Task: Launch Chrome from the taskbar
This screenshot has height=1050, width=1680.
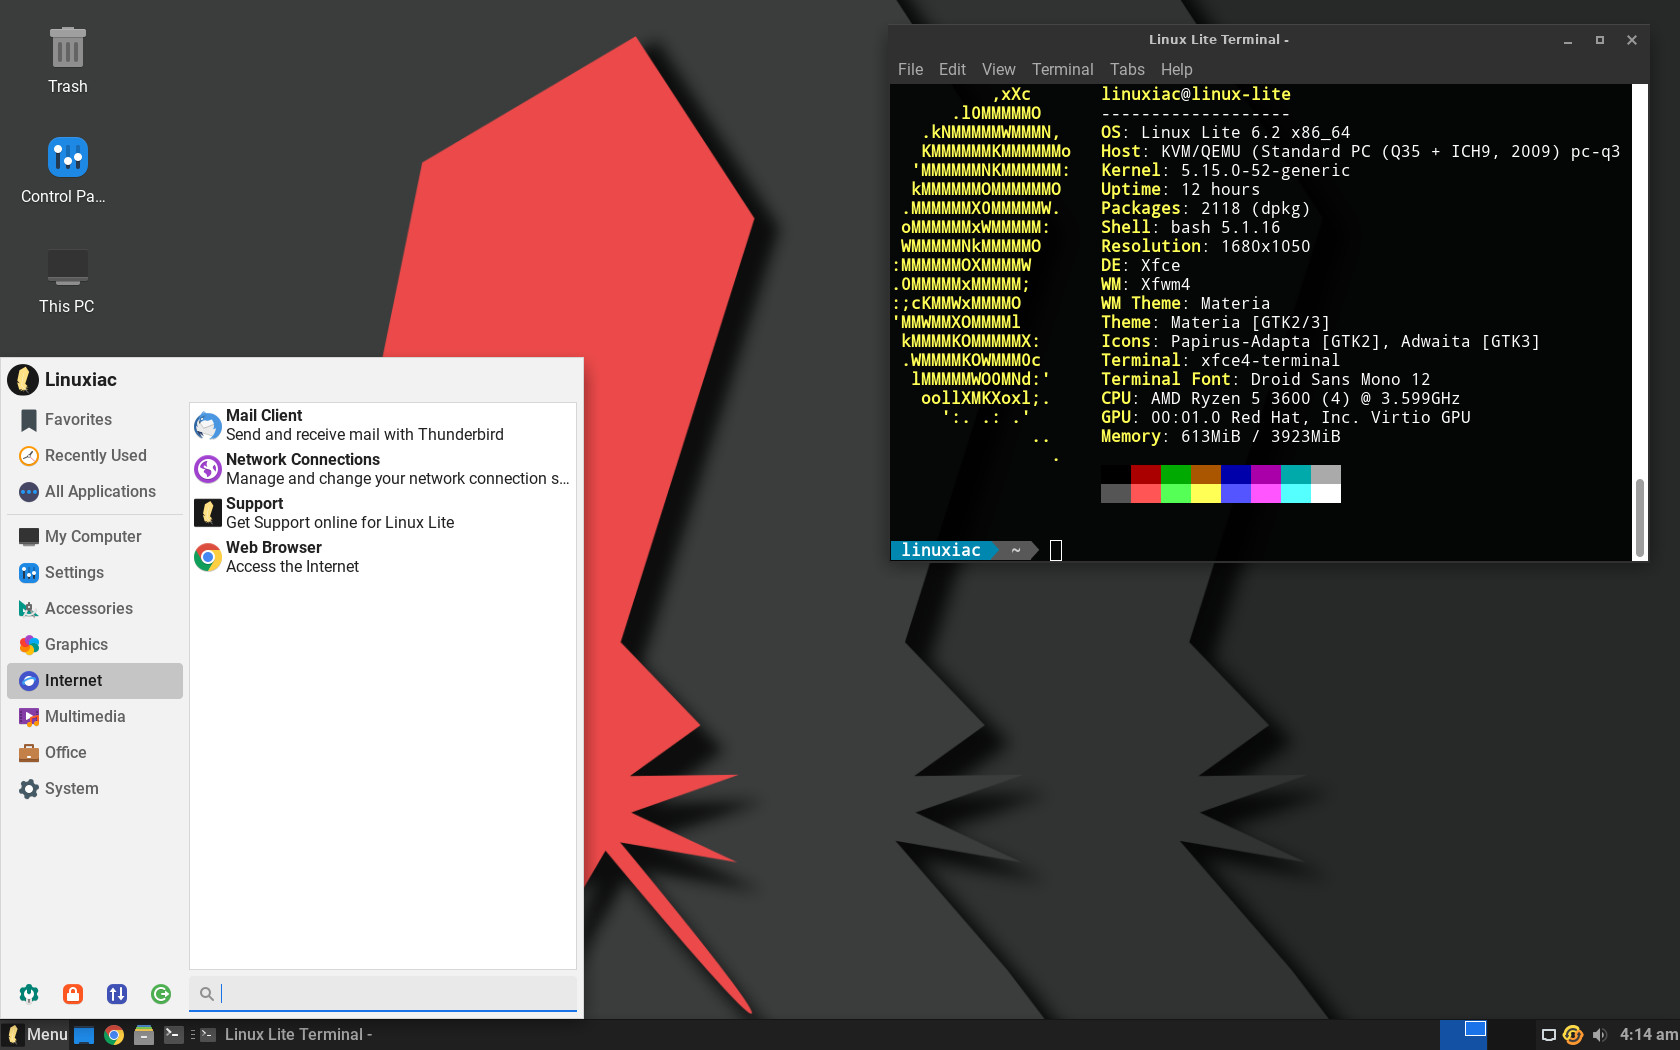Action: click(x=114, y=1035)
